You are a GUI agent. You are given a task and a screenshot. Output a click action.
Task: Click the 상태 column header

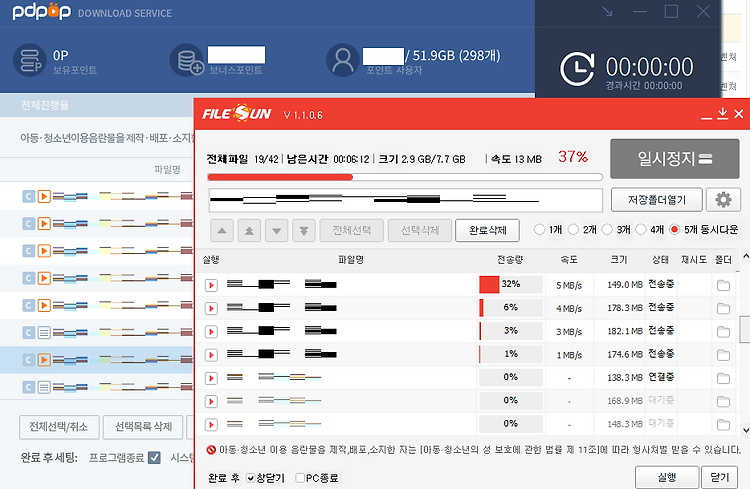pyautogui.click(x=661, y=260)
